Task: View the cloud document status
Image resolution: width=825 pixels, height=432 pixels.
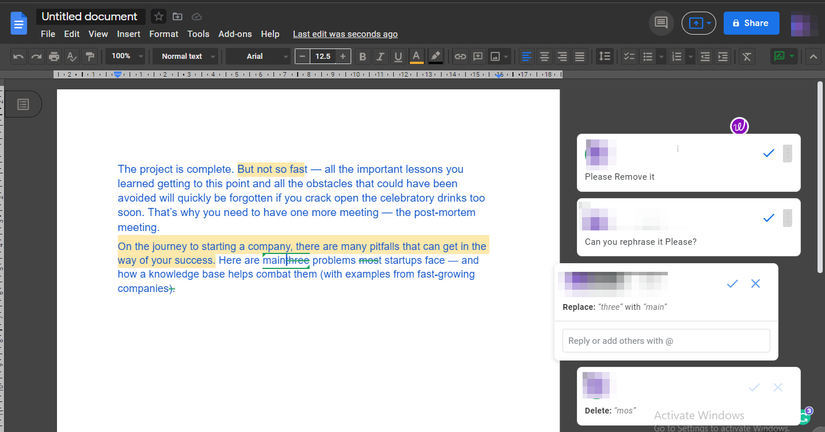Action: coord(196,17)
